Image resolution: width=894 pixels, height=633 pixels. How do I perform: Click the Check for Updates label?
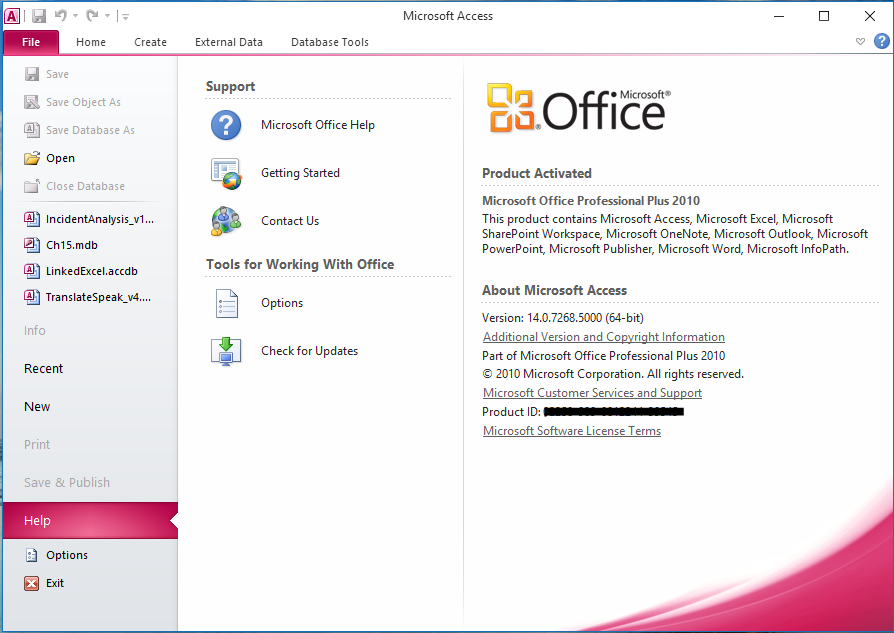(310, 351)
